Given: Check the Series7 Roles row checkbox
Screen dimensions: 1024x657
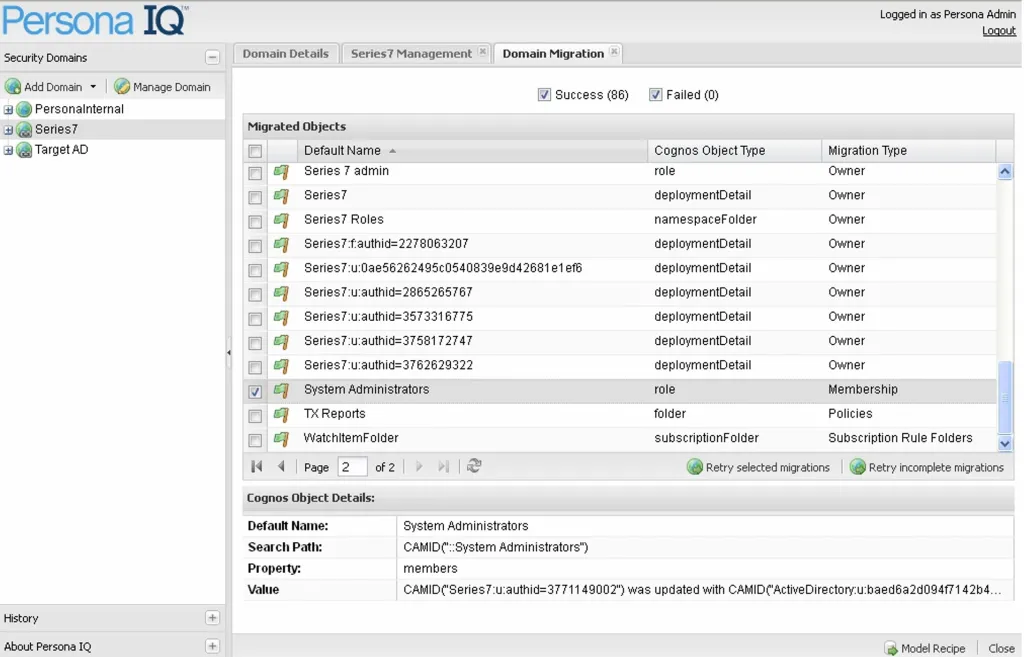Looking at the screenshot, I should coord(255,221).
